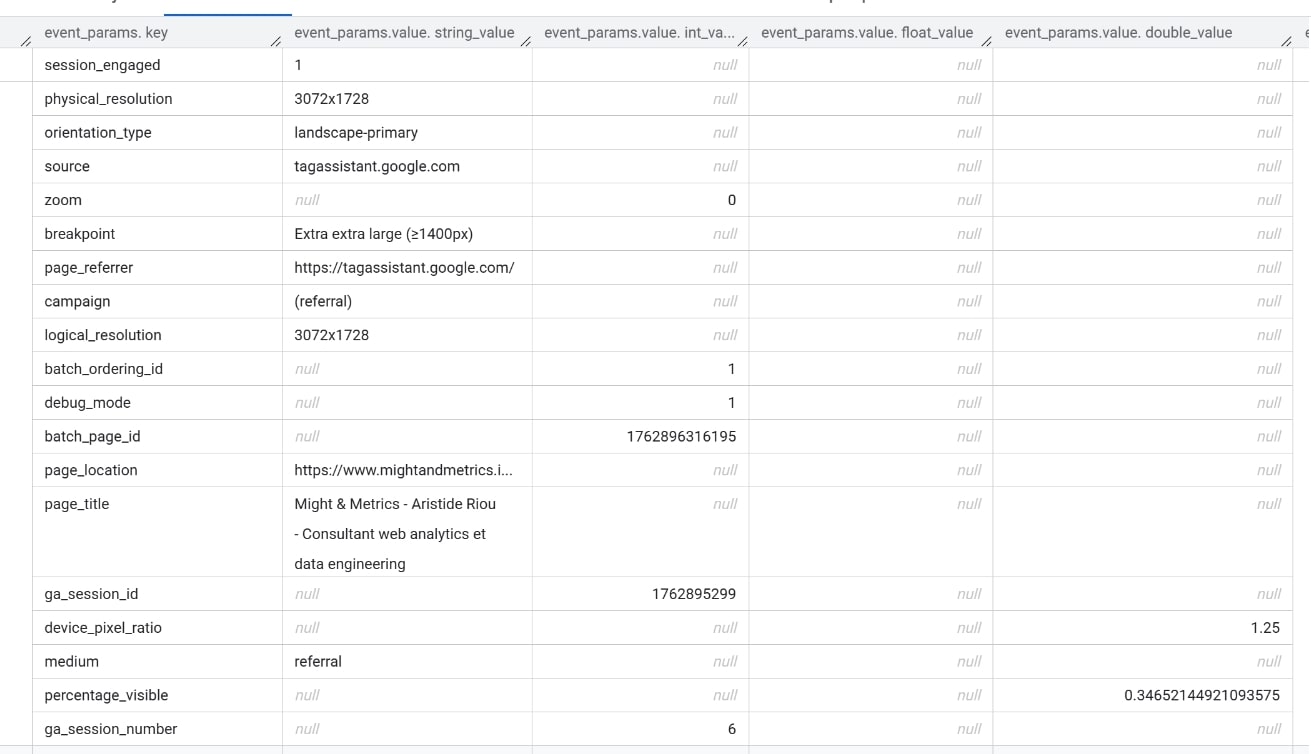The width and height of the screenshot is (1311, 754).
Task: Click the ga_session_id integer value 1762895299
Action: tap(693, 594)
